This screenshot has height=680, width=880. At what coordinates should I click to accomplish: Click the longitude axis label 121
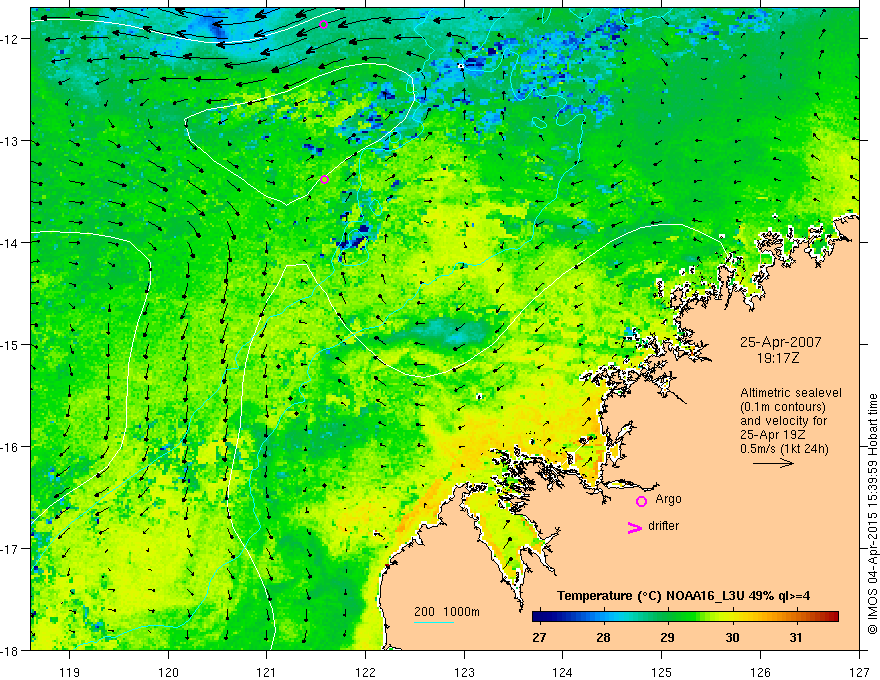click(x=267, y=672)
